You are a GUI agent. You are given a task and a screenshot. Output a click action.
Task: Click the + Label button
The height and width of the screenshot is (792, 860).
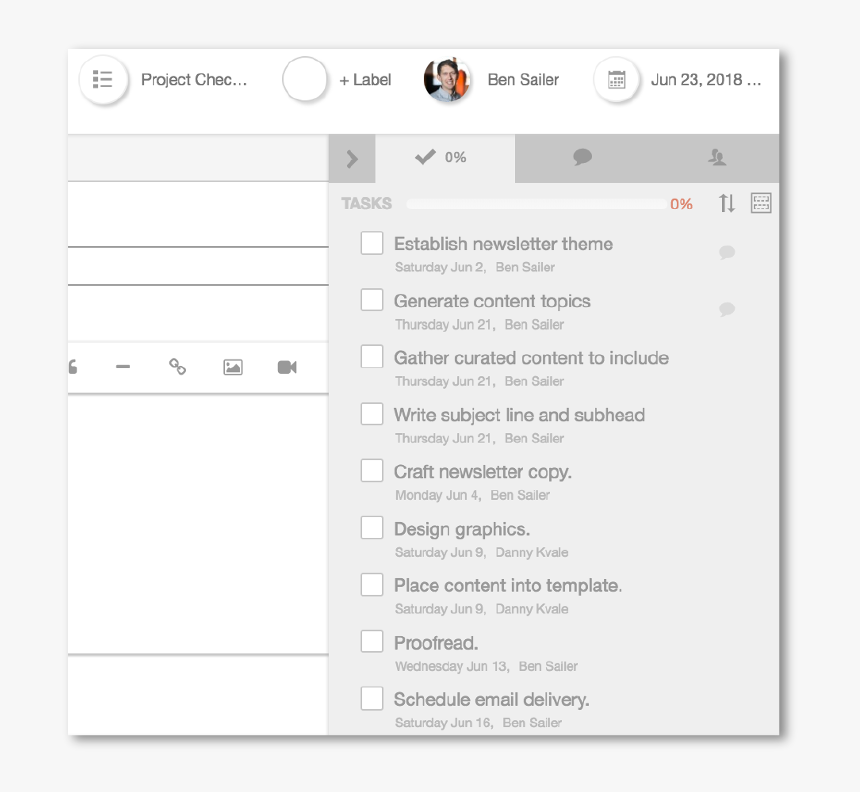coord(365,80)
